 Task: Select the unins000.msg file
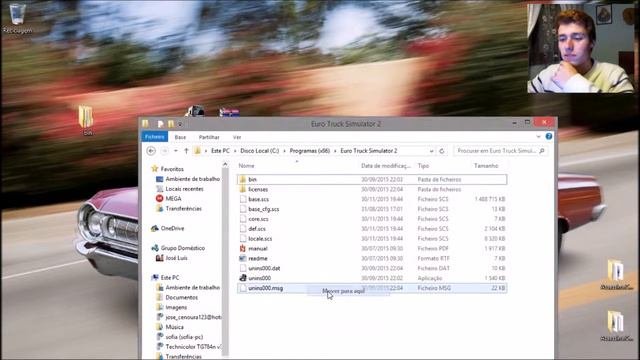372,288
